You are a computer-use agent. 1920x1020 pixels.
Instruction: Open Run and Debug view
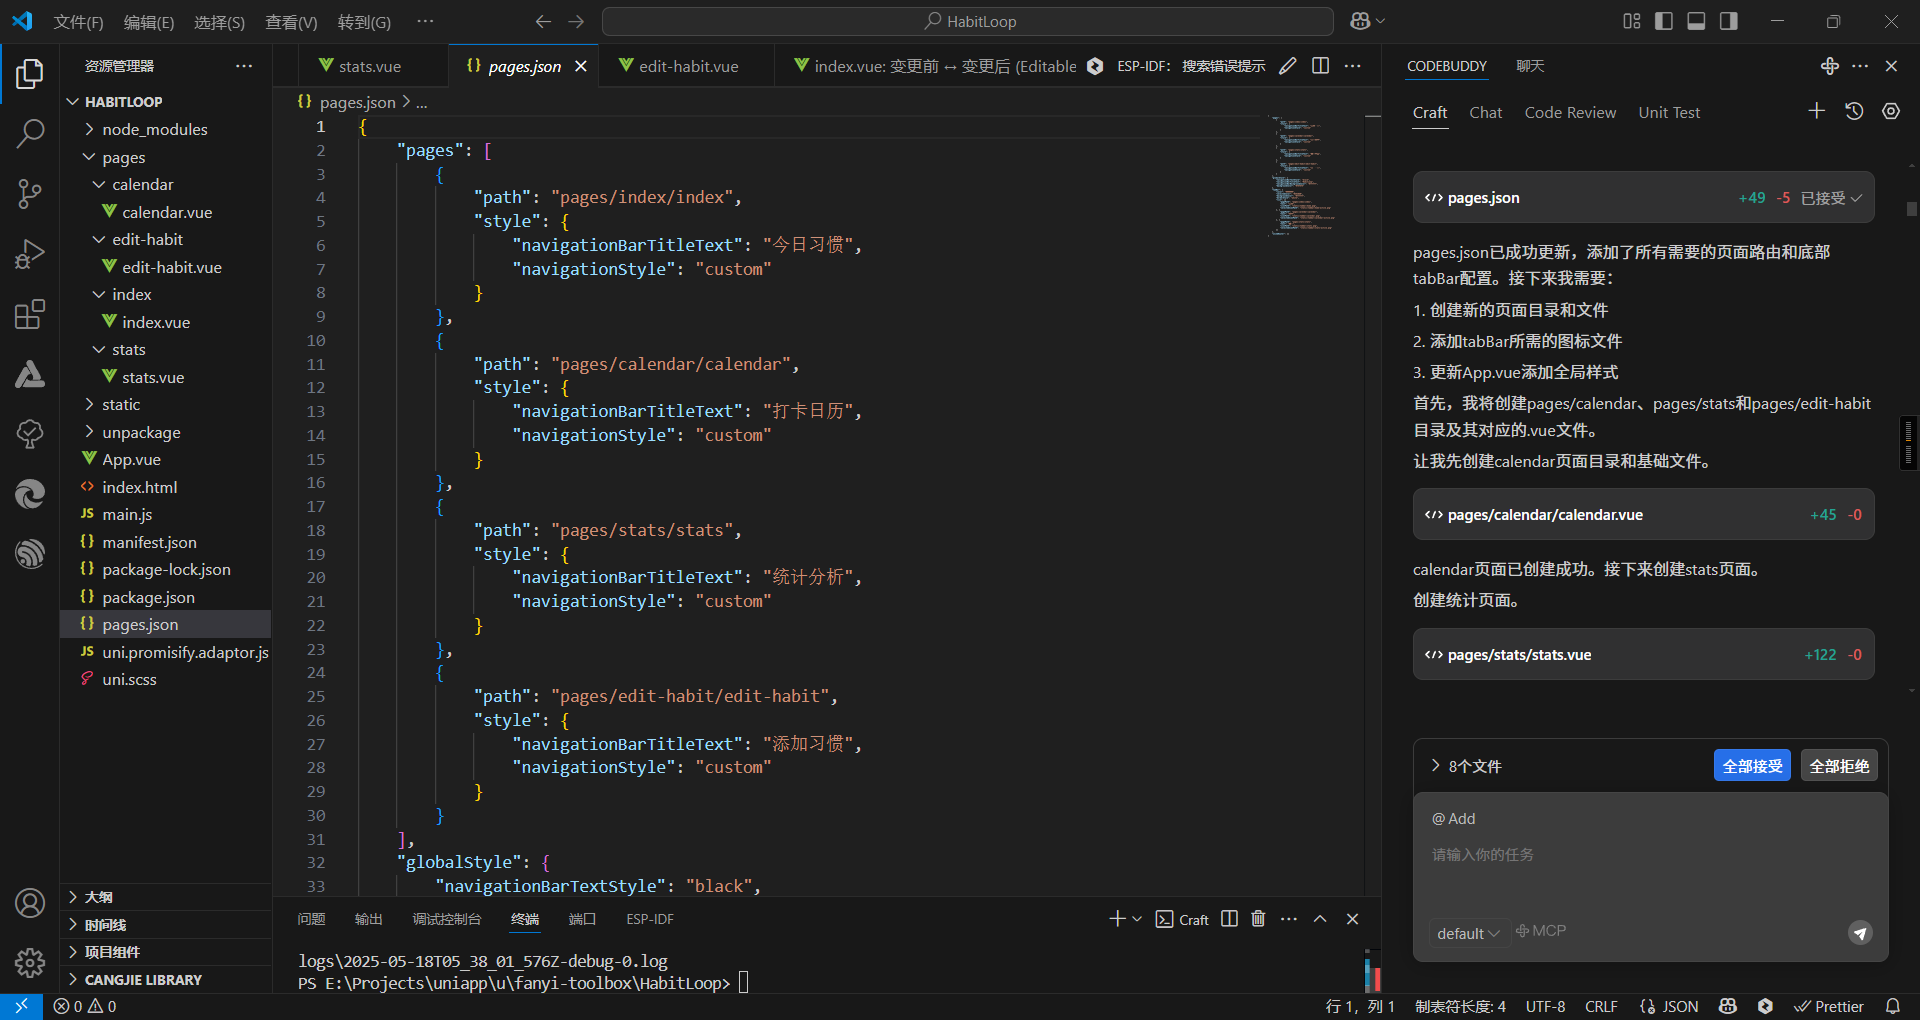[30, 254]
